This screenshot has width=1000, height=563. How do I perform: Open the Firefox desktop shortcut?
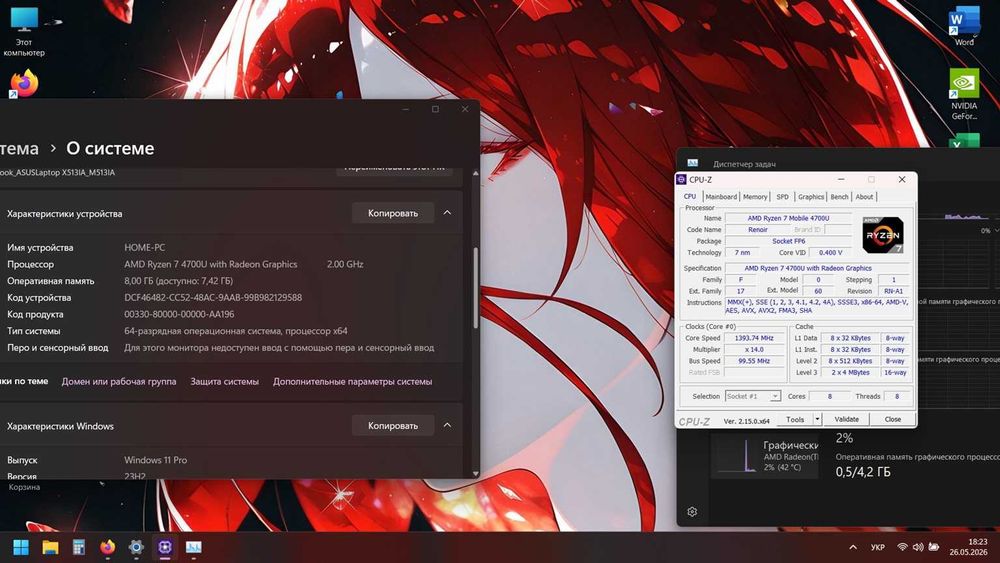coord(24,84)
